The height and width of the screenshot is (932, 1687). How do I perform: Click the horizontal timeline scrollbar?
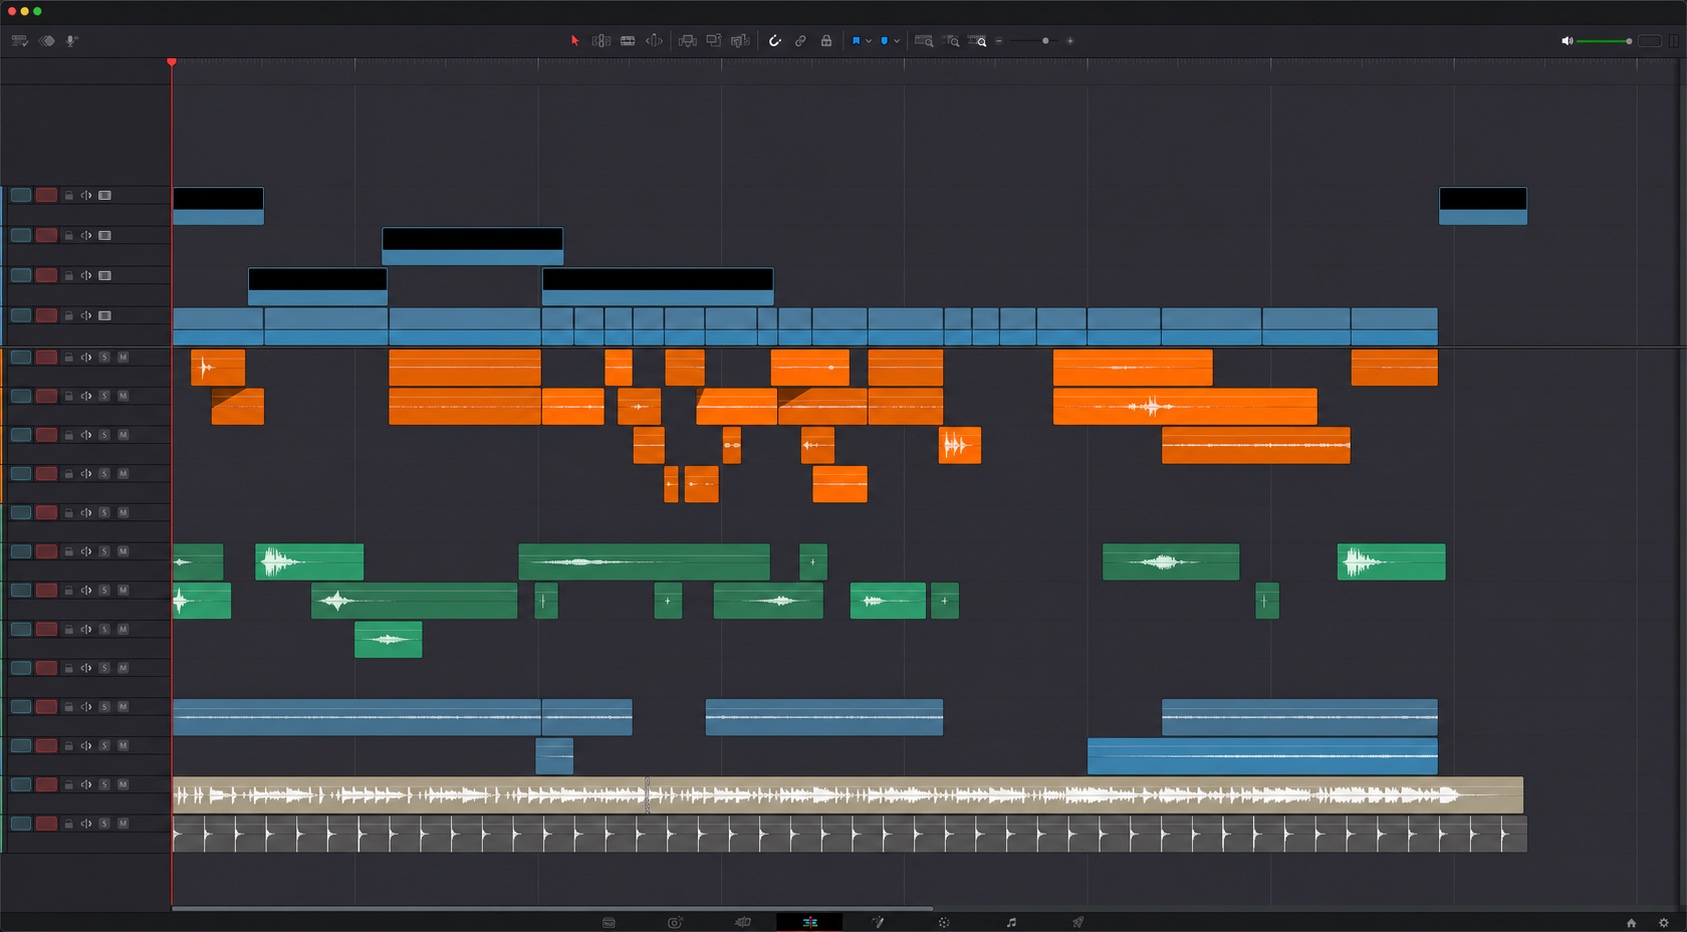pyautogui.click(x=552, y=908)
